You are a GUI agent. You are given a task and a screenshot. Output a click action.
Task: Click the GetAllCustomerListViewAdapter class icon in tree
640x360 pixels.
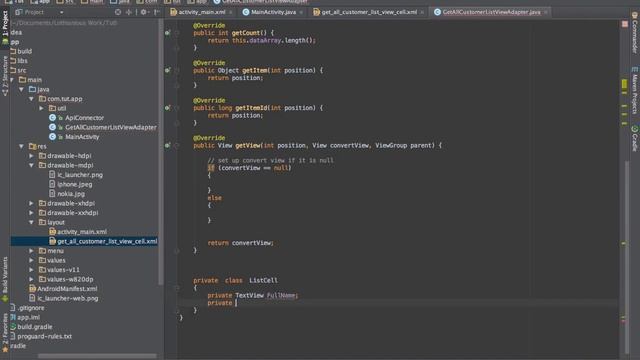52,127
